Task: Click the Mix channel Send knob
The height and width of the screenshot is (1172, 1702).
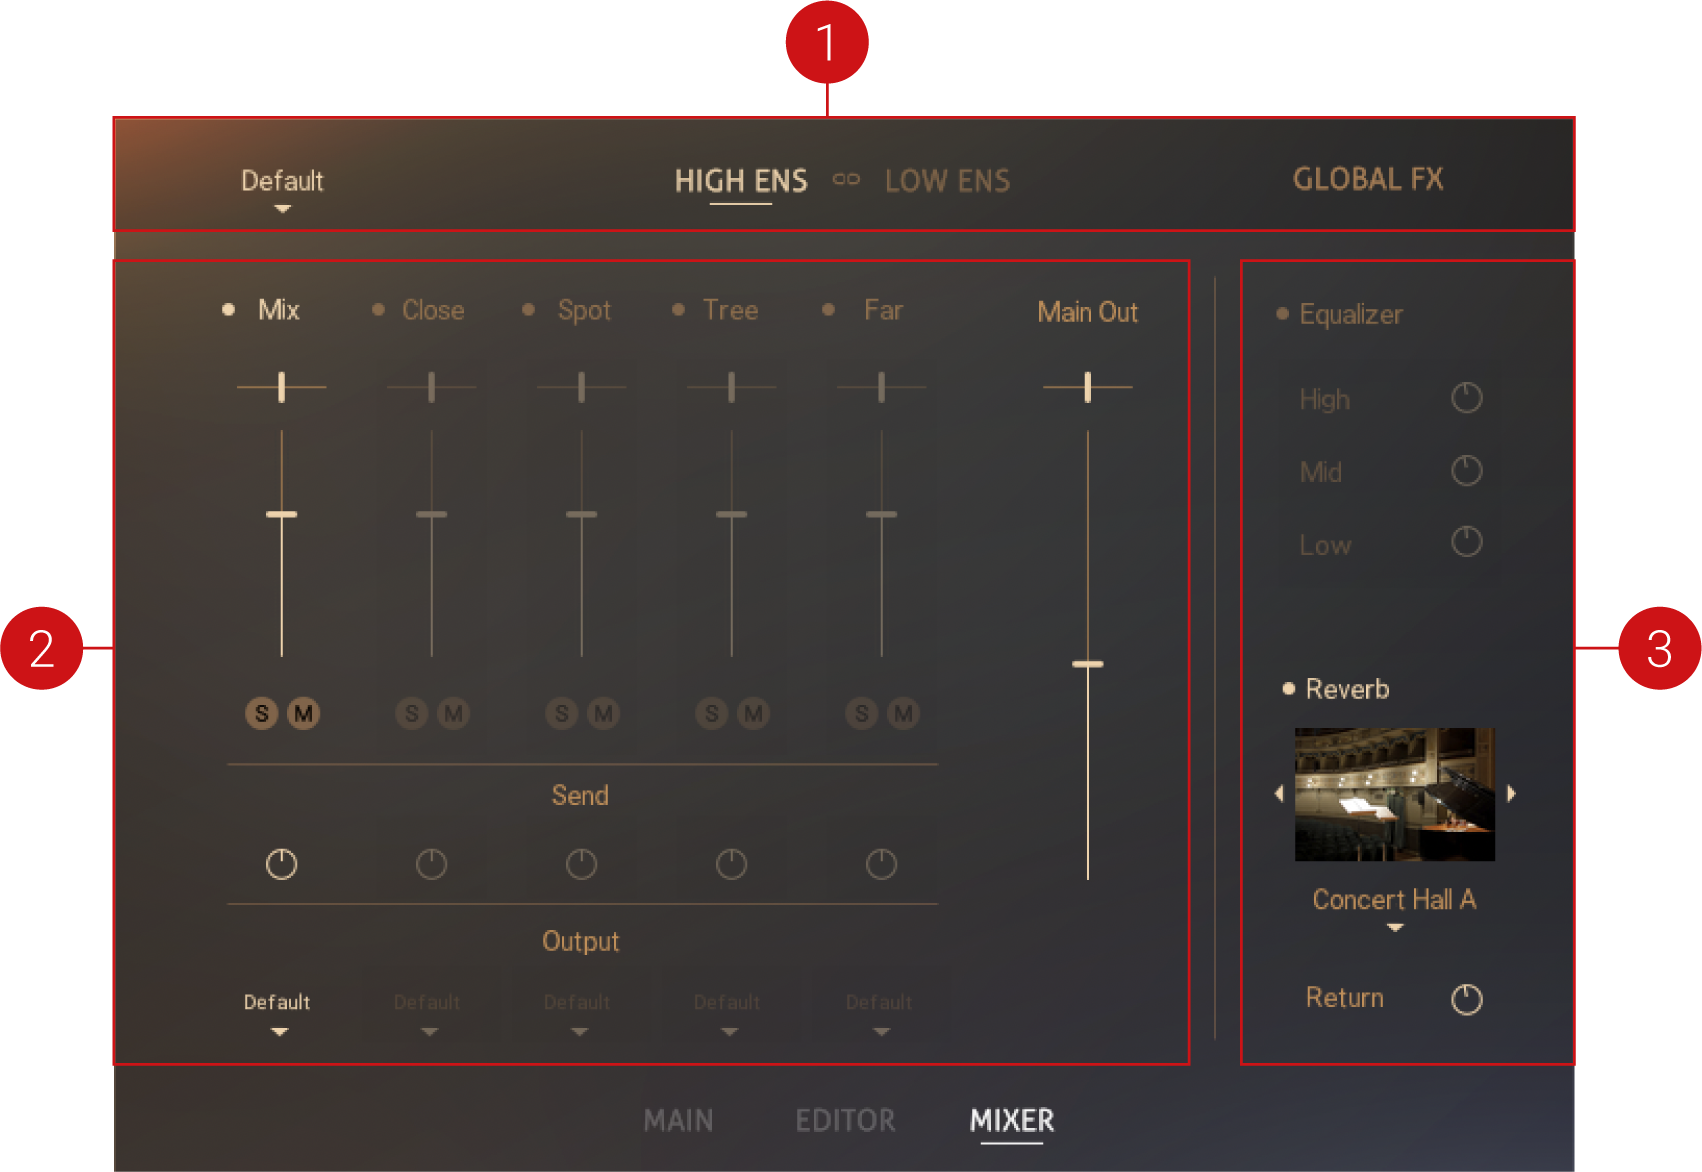Action: tap(281, 864)
